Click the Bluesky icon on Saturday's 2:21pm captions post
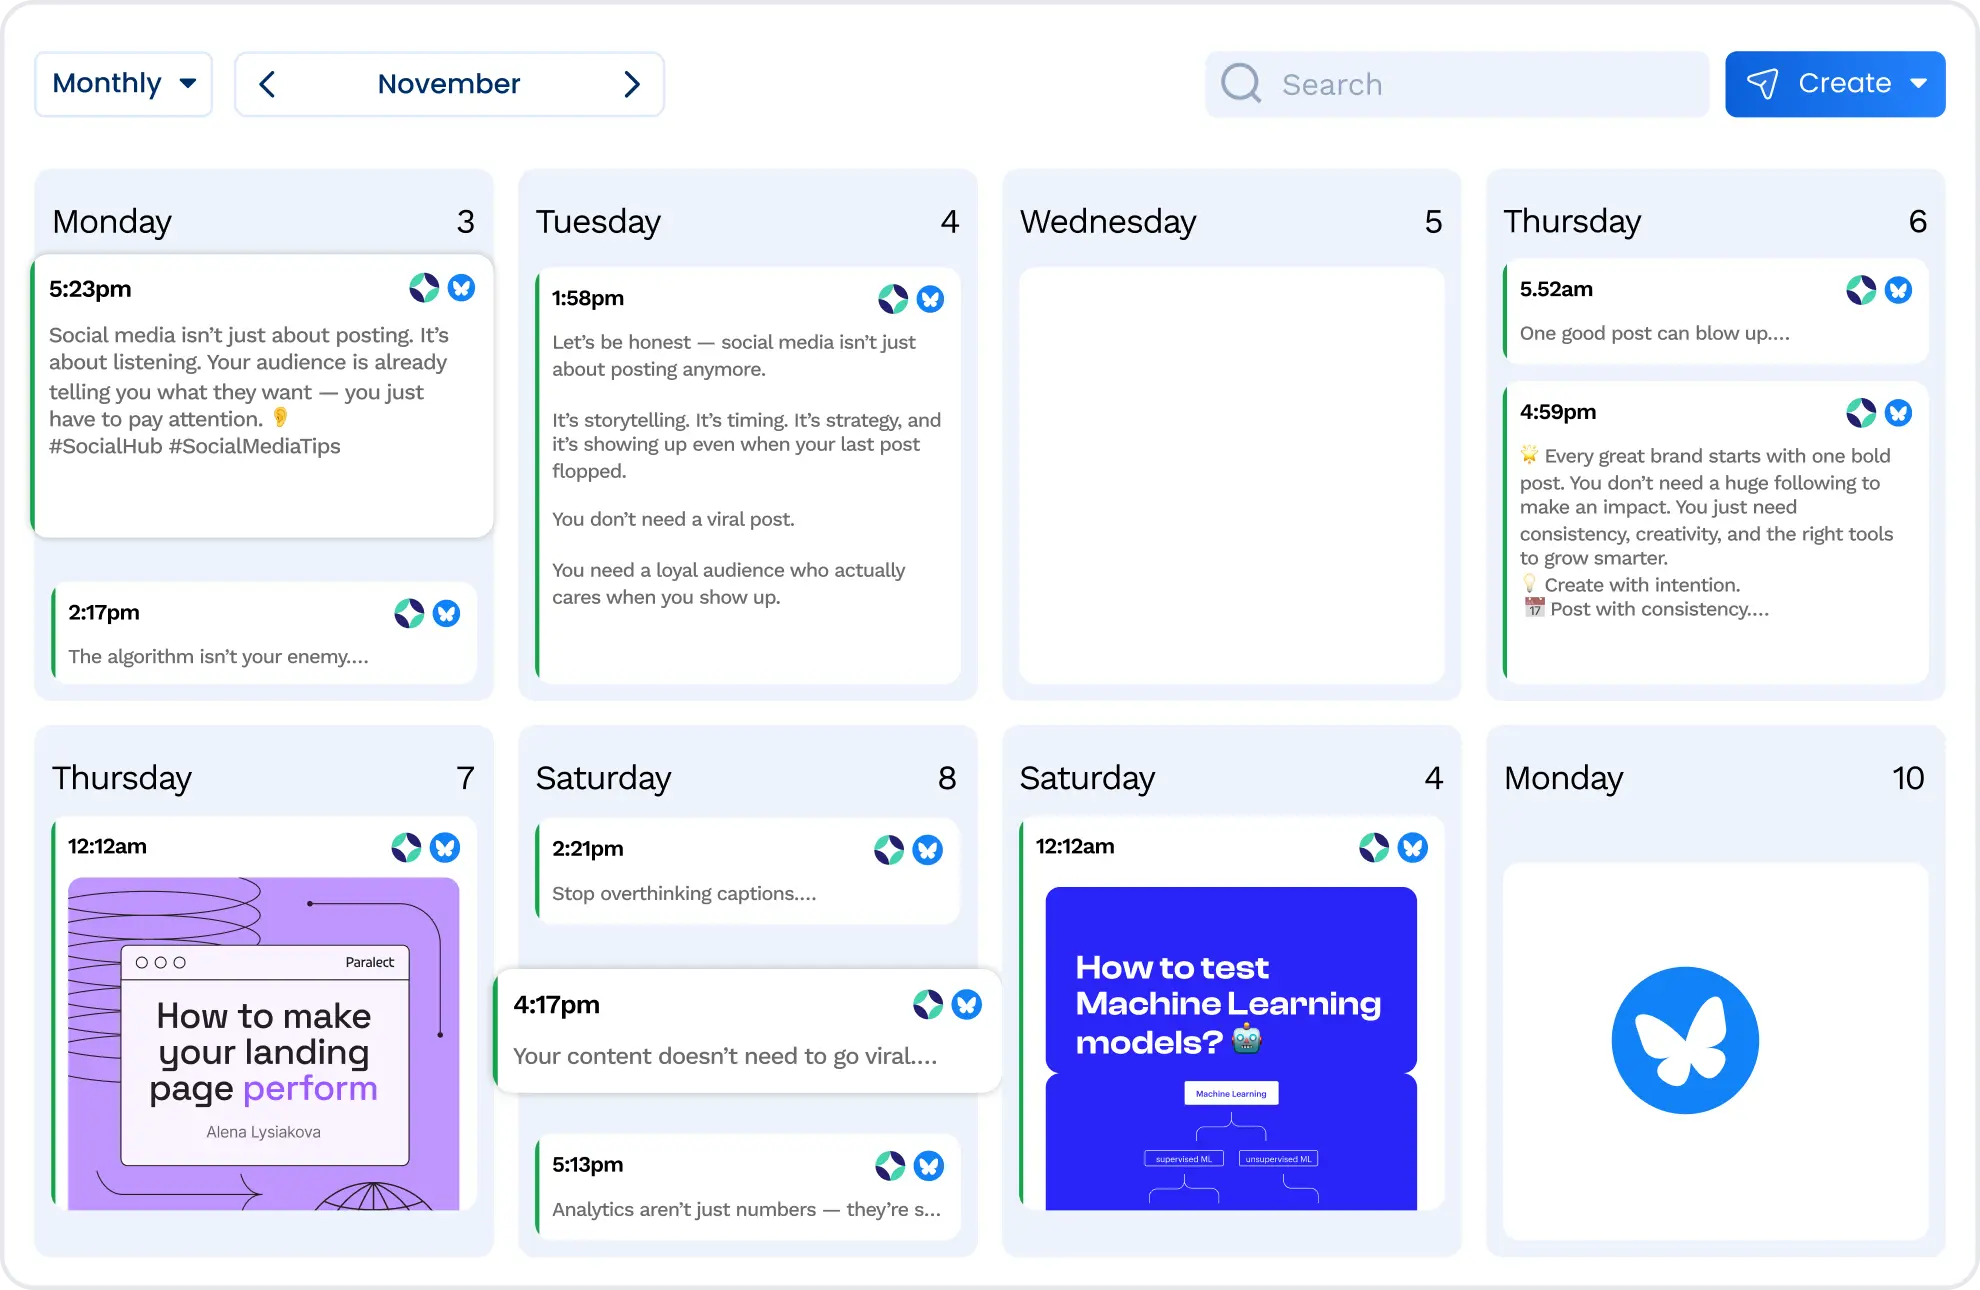 [928, 849]
